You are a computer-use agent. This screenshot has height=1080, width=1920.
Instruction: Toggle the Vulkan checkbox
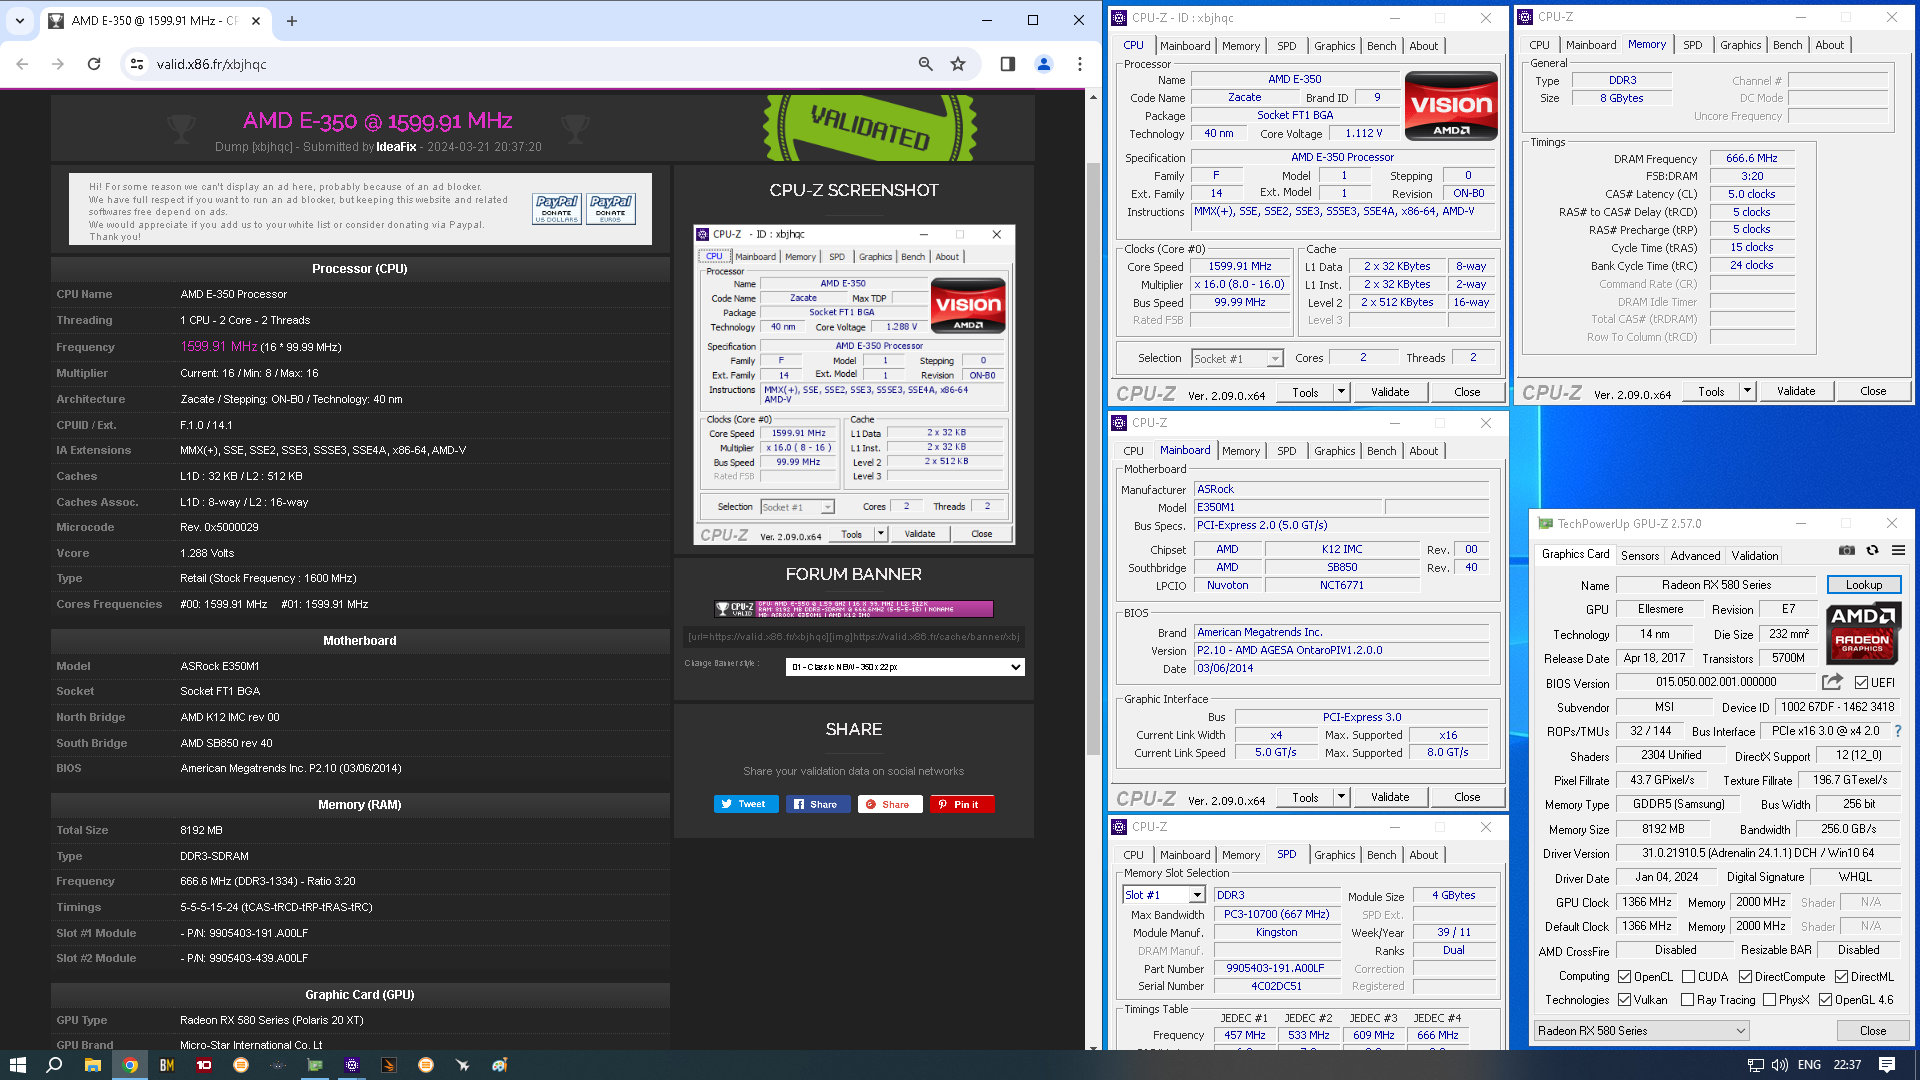[x=1624, y=1000]
